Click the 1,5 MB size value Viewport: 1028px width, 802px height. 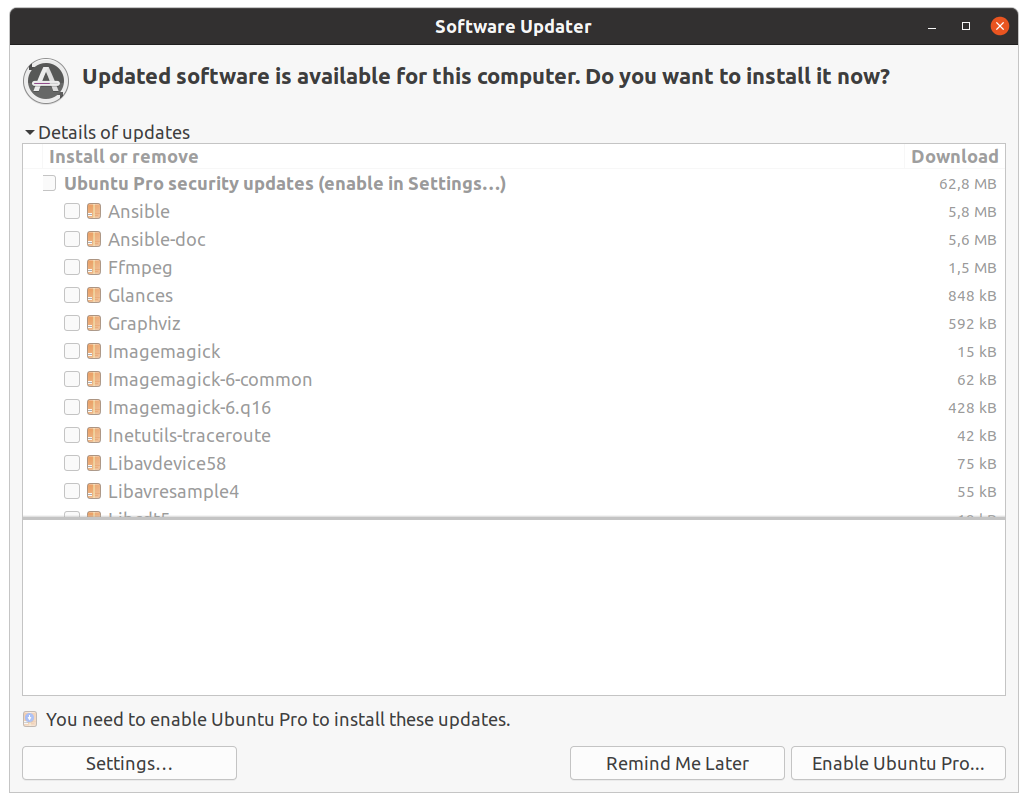click(972, 268)
